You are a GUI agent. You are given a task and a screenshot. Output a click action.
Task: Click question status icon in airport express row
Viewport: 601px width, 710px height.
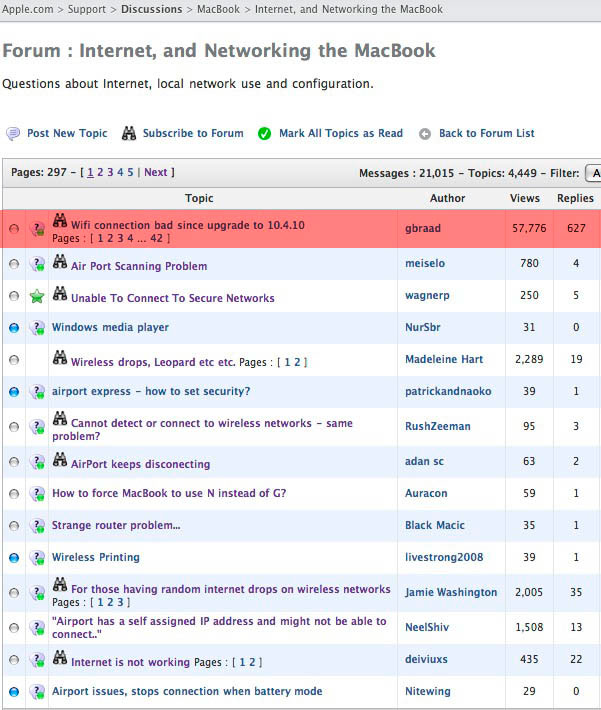point(37,392)
